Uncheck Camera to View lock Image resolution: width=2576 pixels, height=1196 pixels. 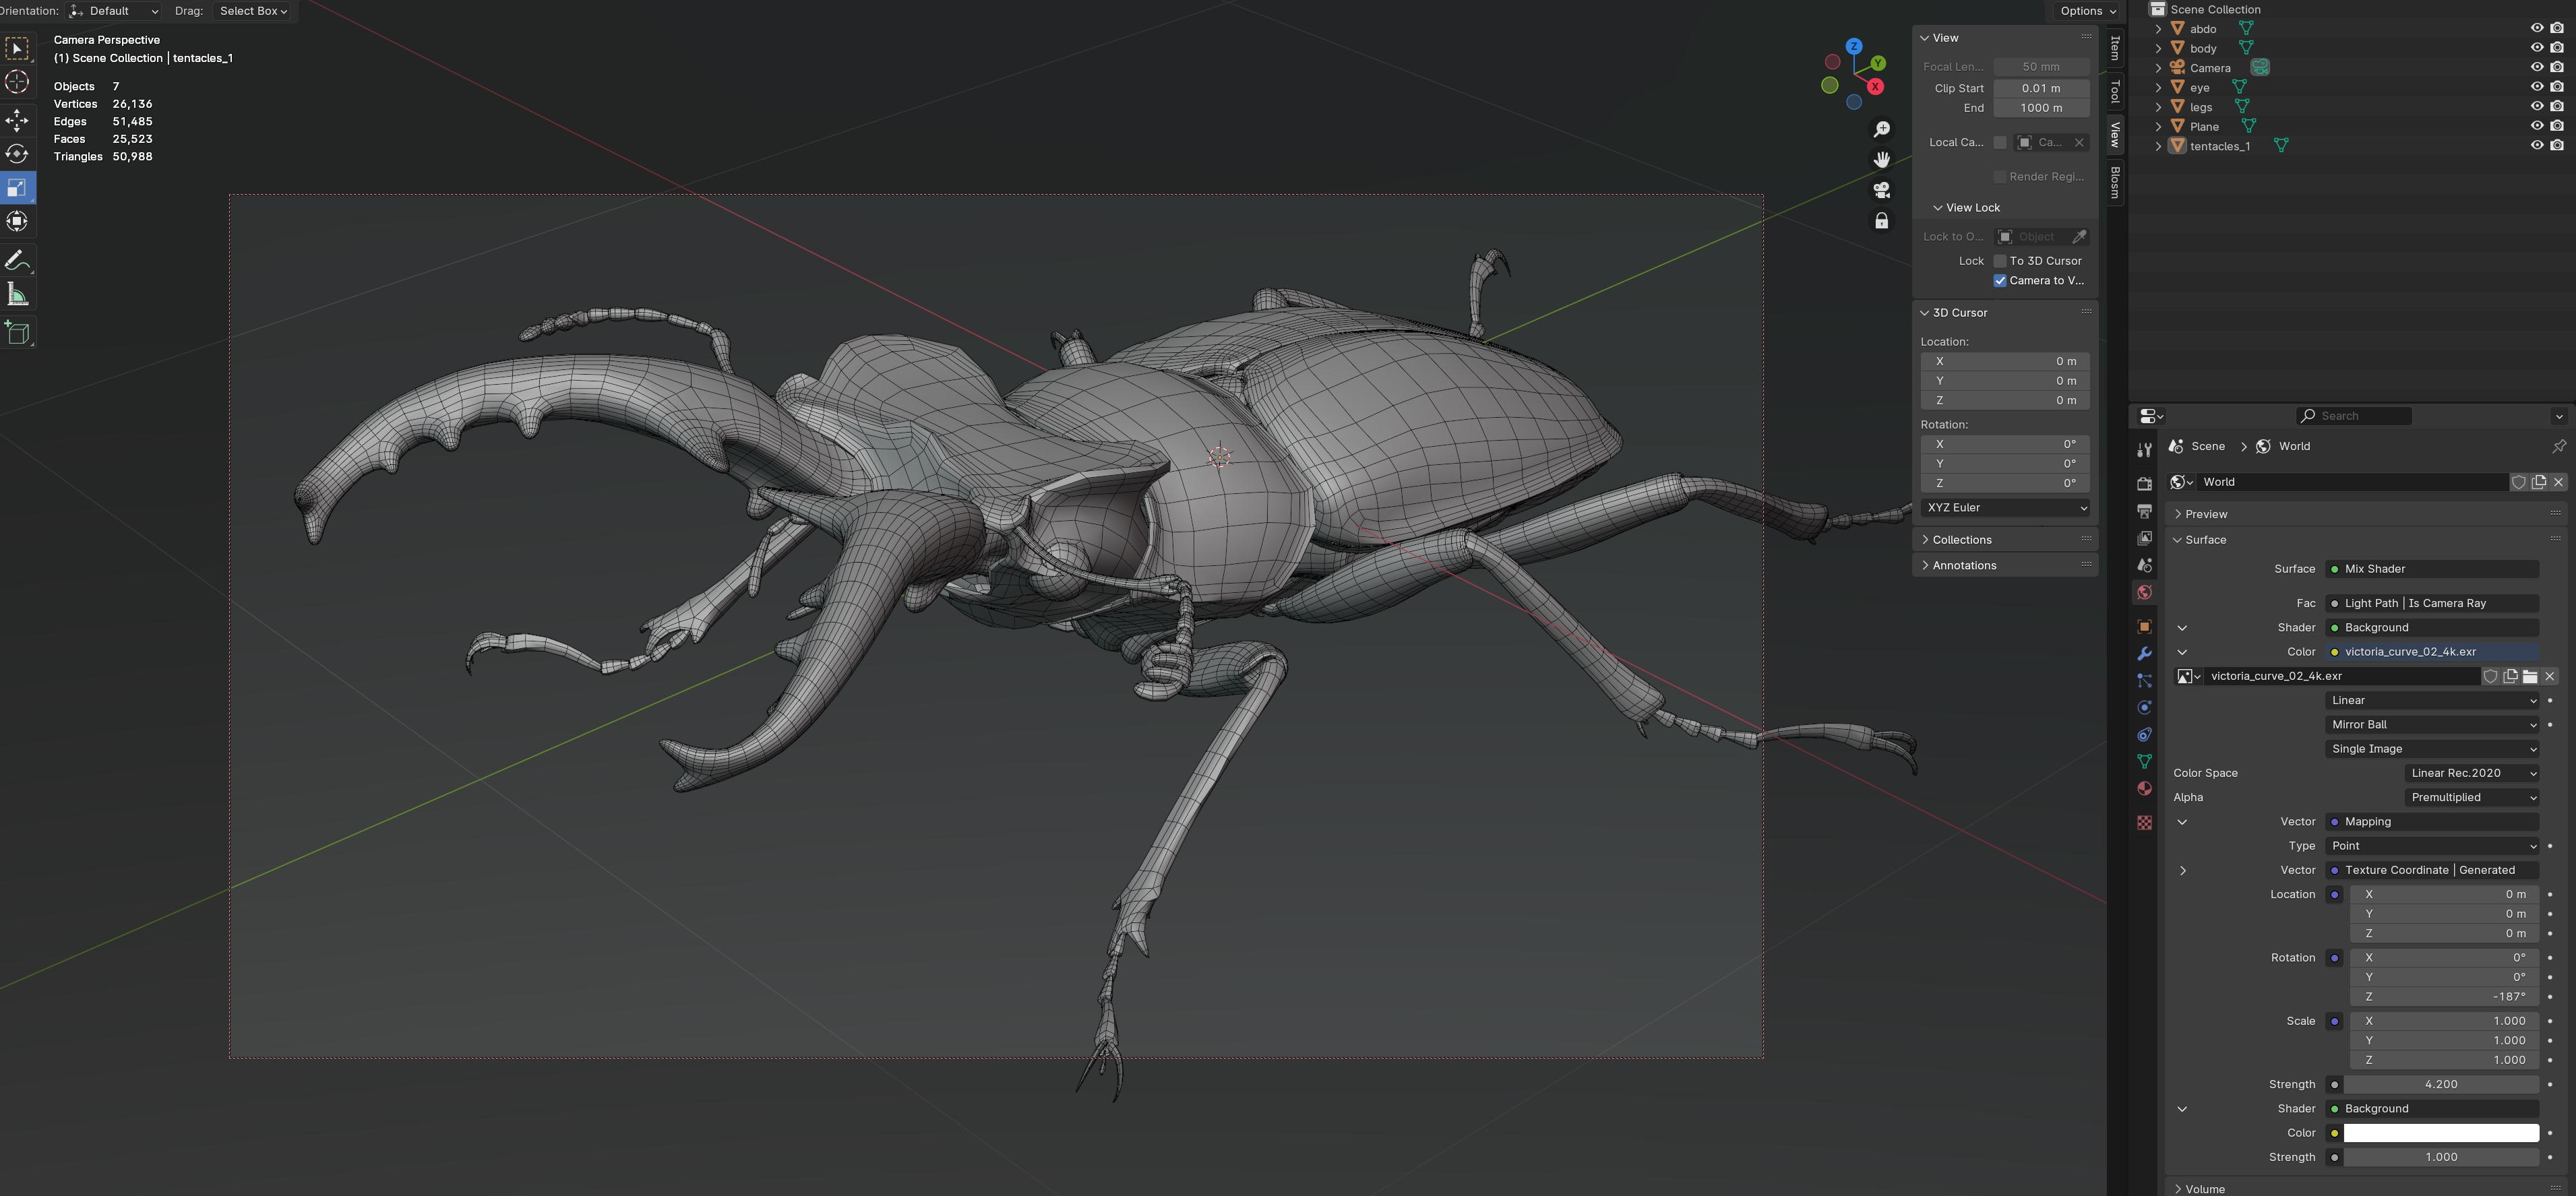pos(2000,281)
